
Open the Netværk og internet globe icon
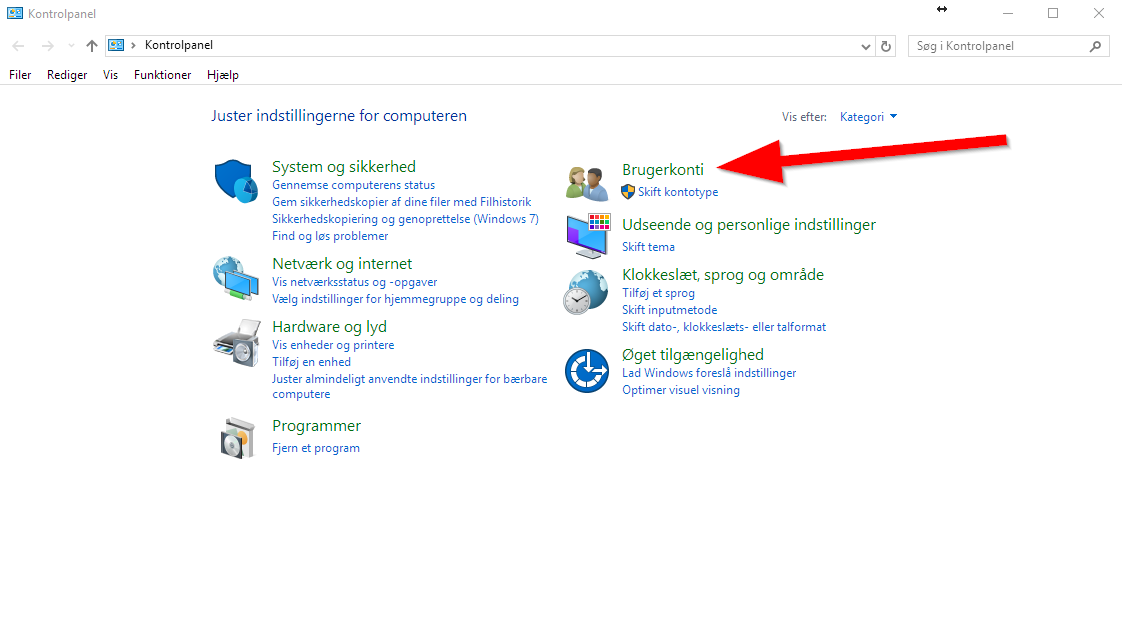pos(236,278)
